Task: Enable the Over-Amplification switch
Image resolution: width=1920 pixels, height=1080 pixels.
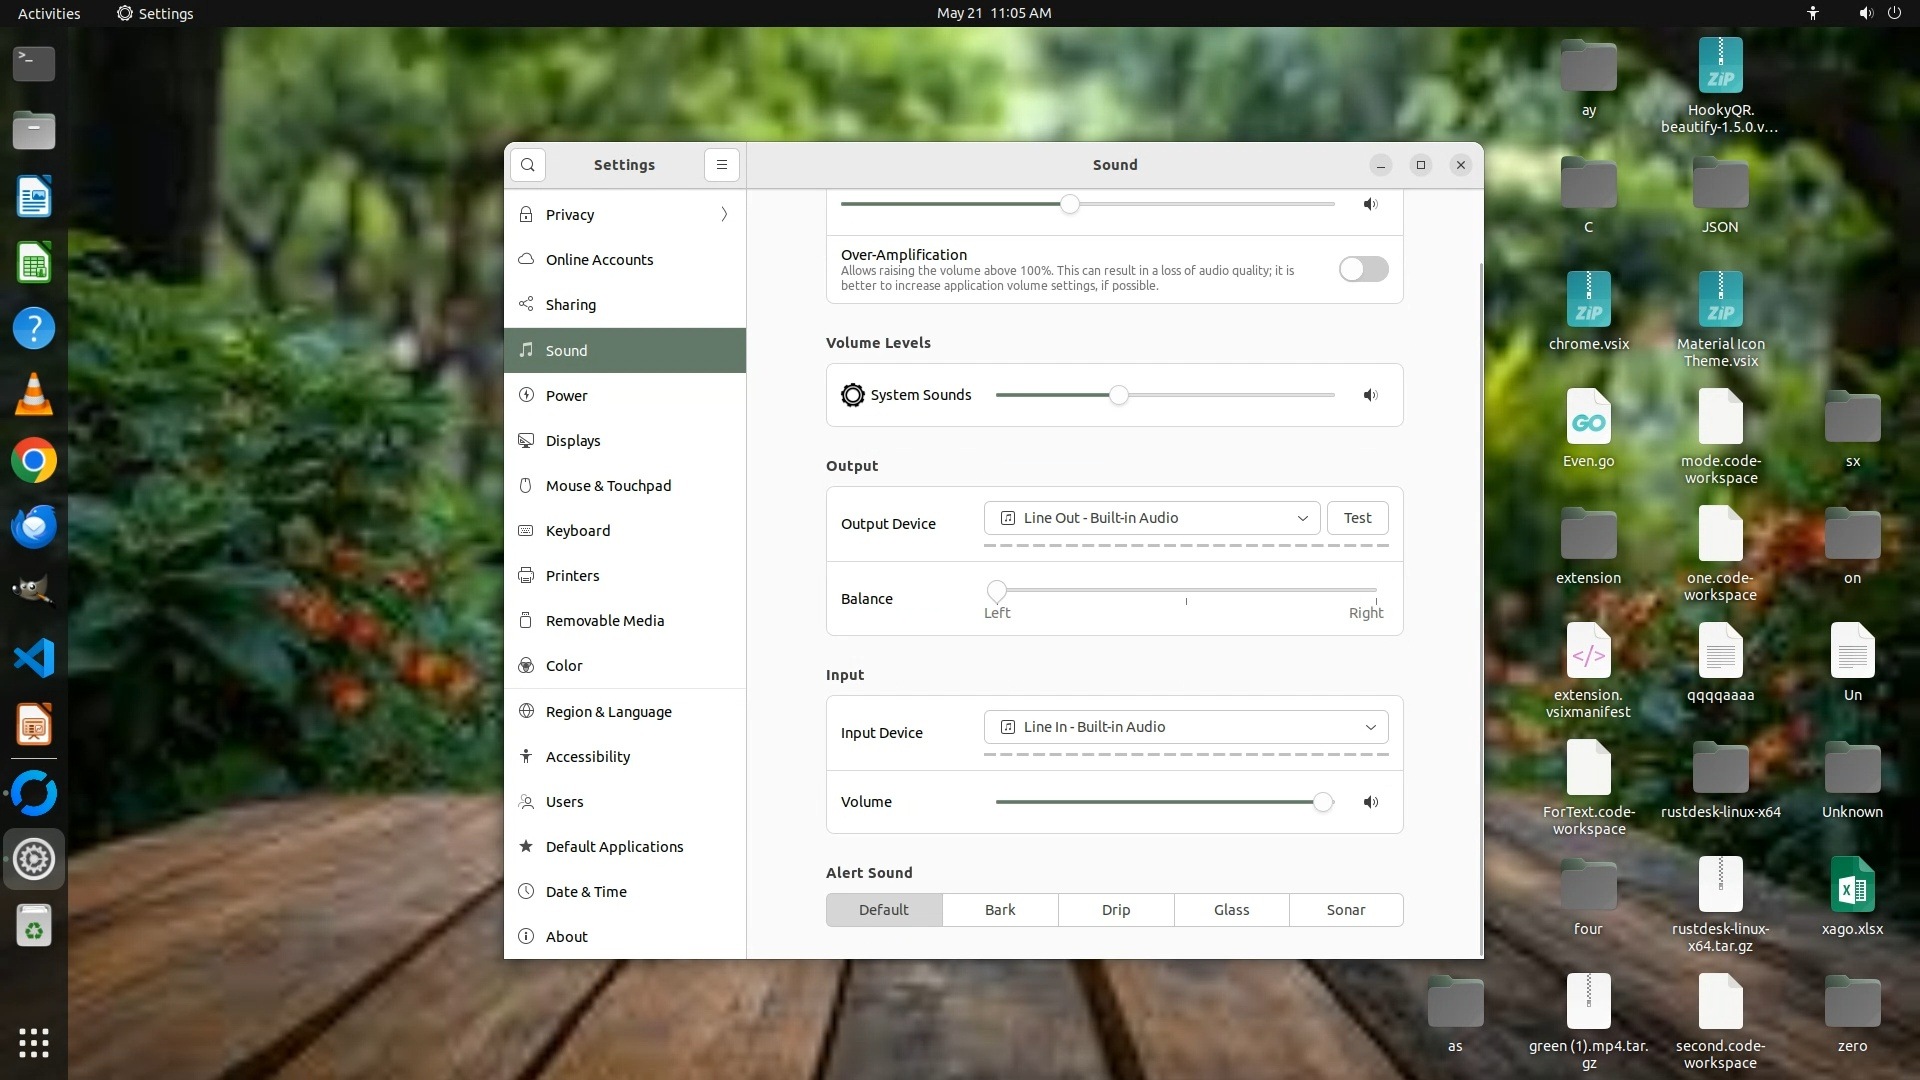Action: point(1363,269)
